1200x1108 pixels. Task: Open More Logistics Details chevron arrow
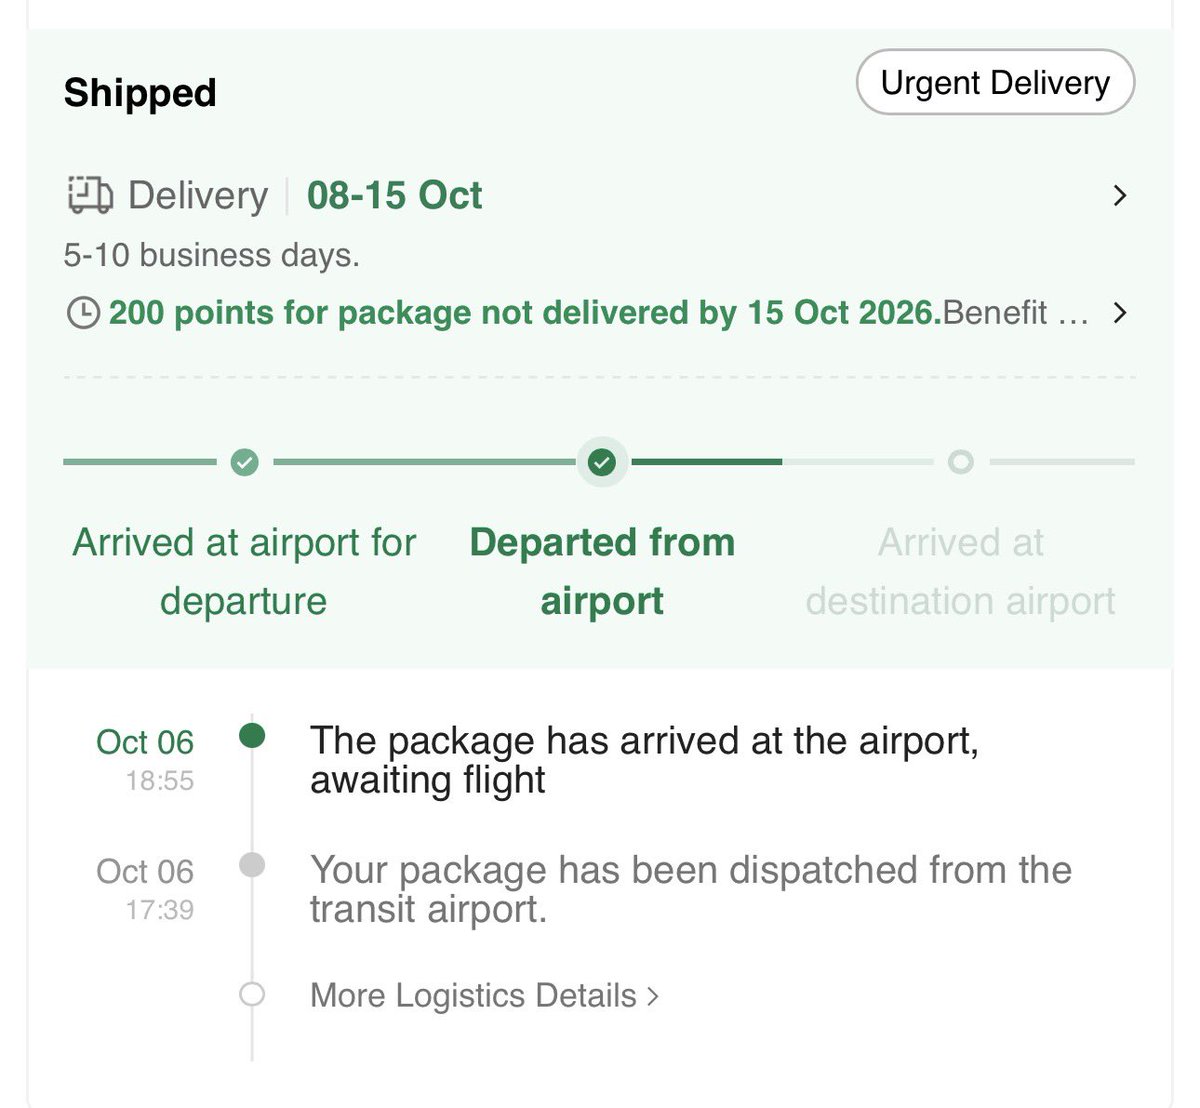[653, 996]
